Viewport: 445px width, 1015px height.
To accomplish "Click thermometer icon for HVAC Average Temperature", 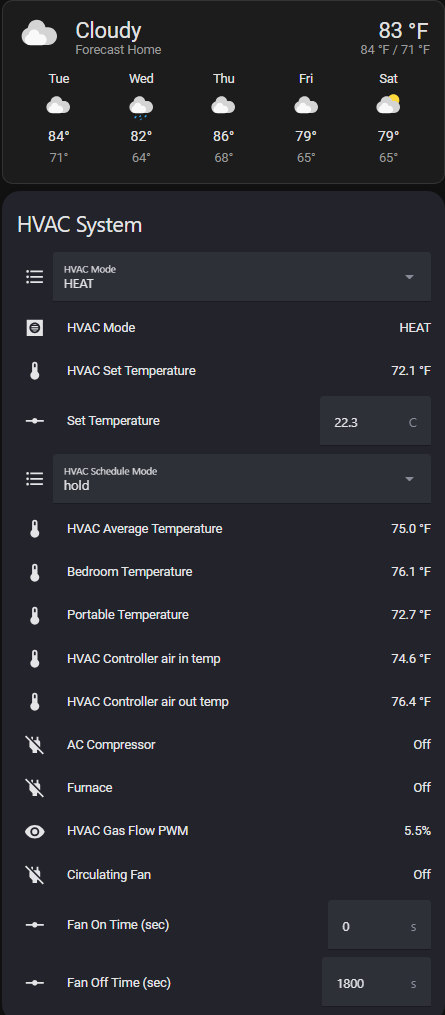I will coord(34,529).
